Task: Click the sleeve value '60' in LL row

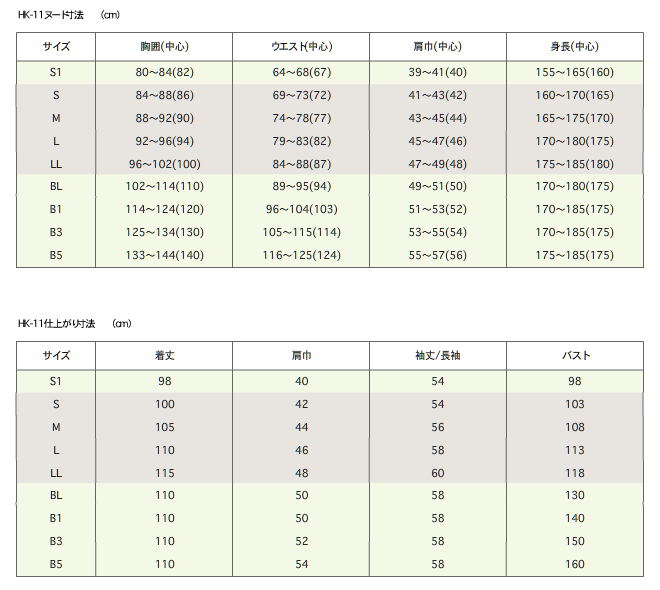Action: [x=438, y=473]
